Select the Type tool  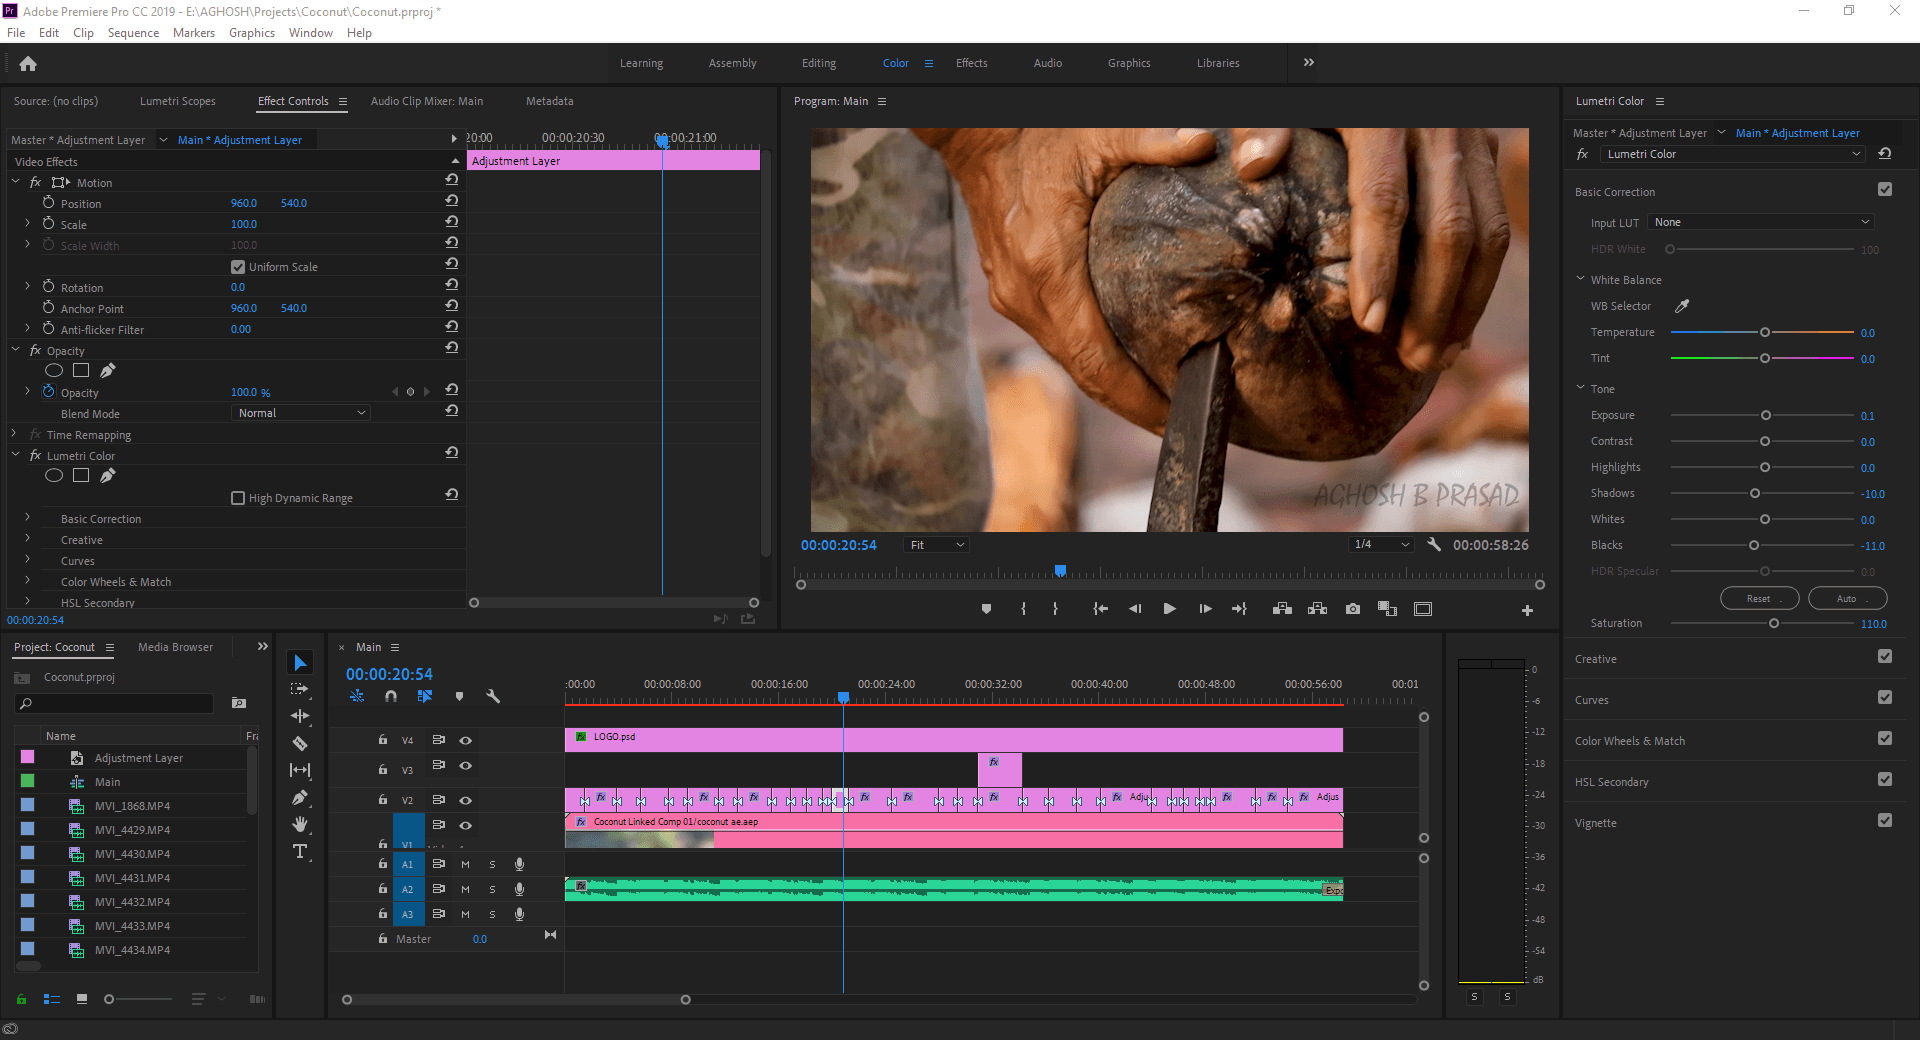coord(300,852)
